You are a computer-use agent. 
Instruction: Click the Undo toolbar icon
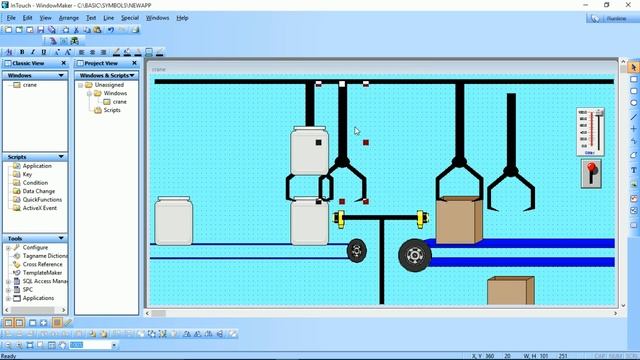click(111, 30)
